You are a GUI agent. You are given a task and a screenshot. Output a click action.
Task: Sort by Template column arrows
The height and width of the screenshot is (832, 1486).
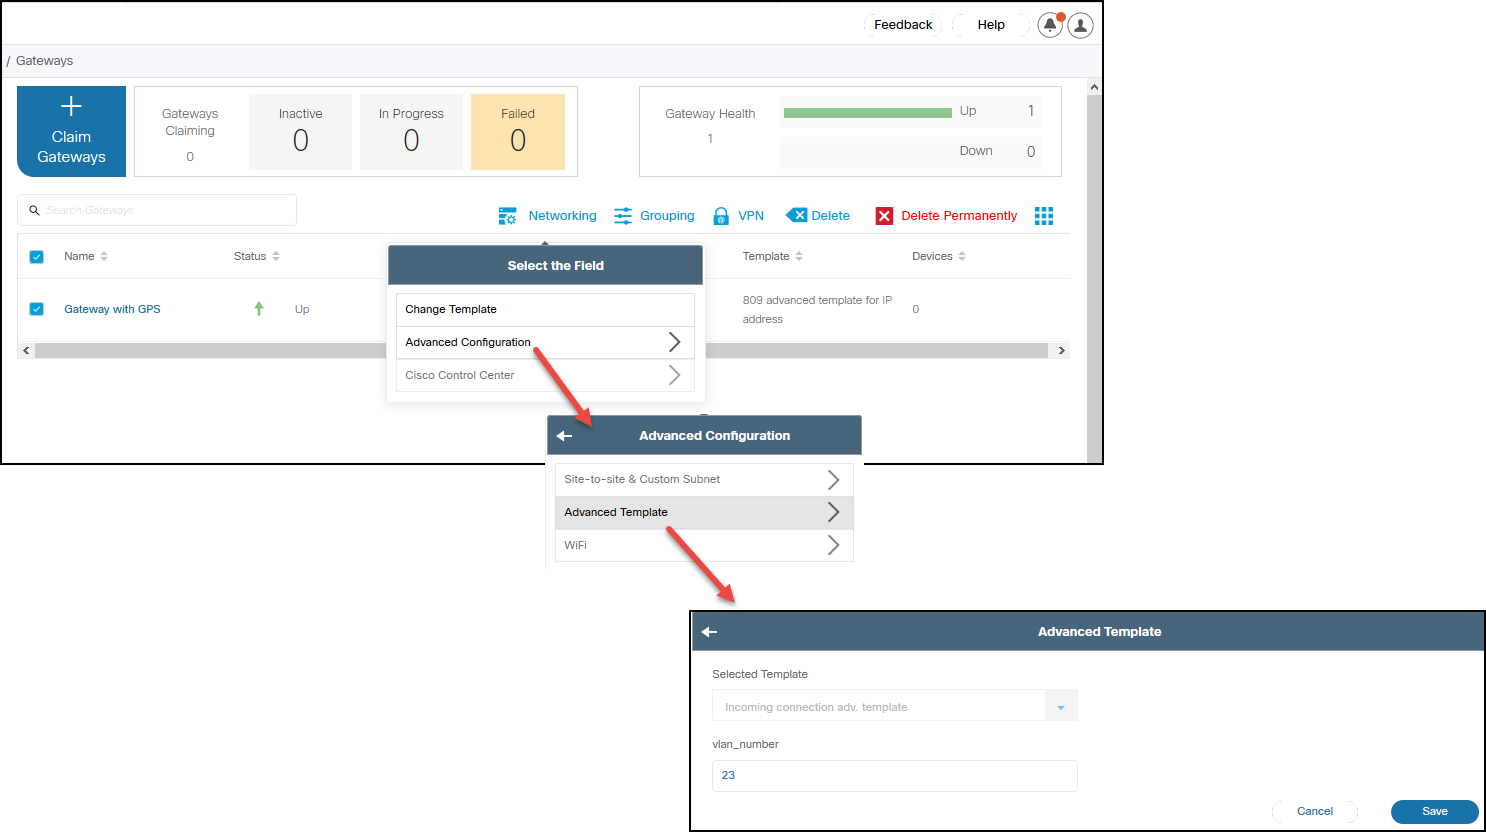point(799,256)
